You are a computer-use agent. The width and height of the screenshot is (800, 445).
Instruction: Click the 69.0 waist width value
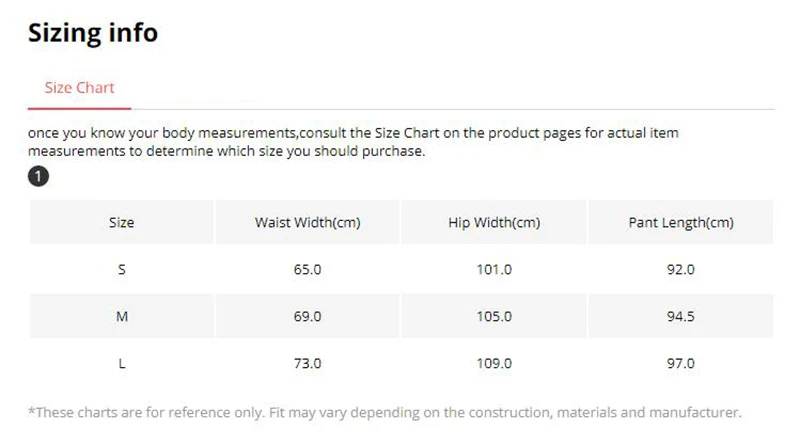(308, 316)
